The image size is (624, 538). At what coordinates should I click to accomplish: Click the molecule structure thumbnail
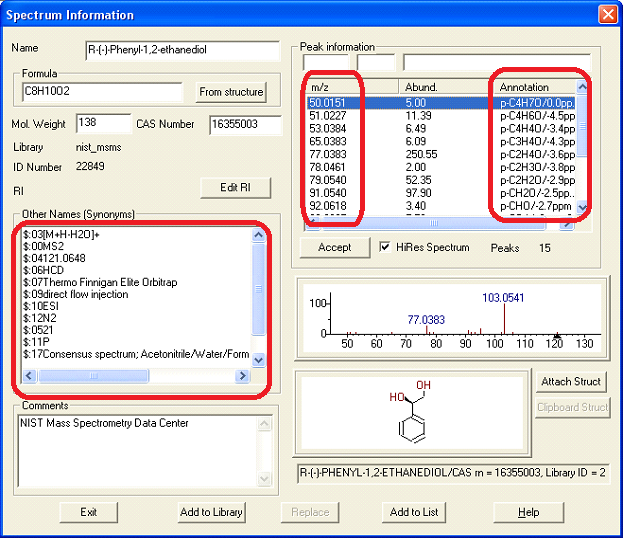(412, 412)
